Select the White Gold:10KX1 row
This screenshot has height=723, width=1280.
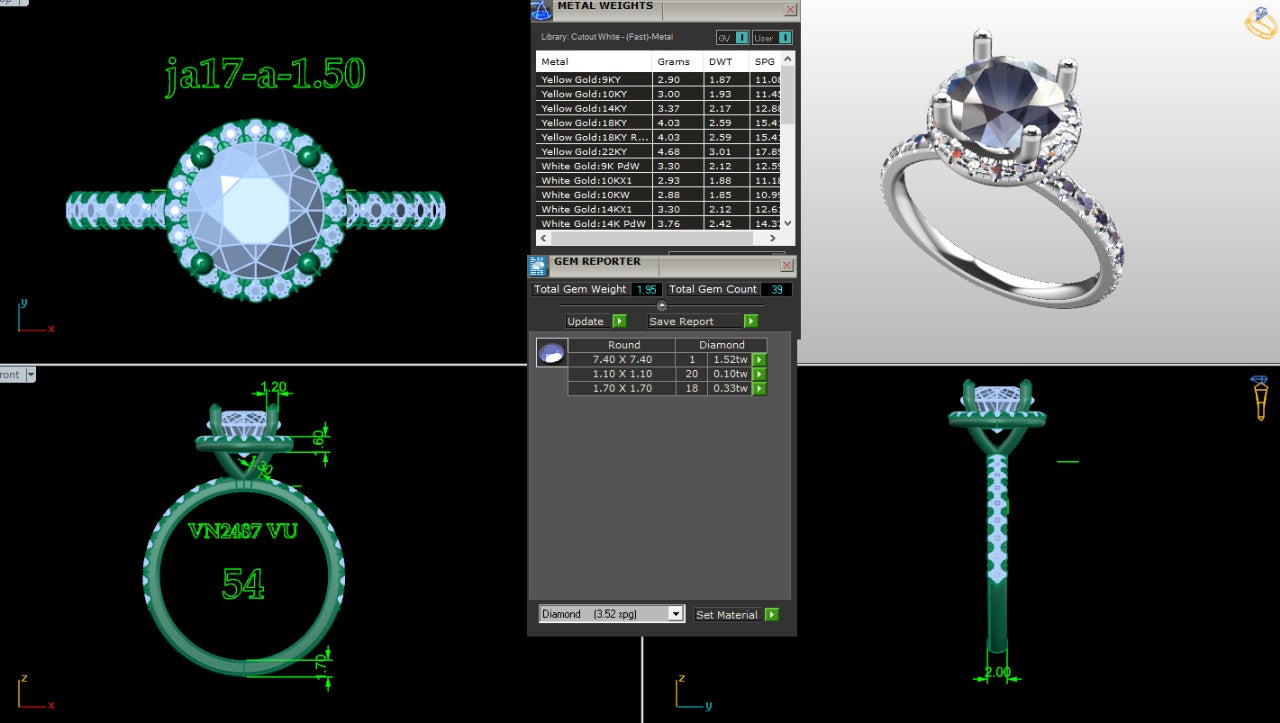click(658, 180)
